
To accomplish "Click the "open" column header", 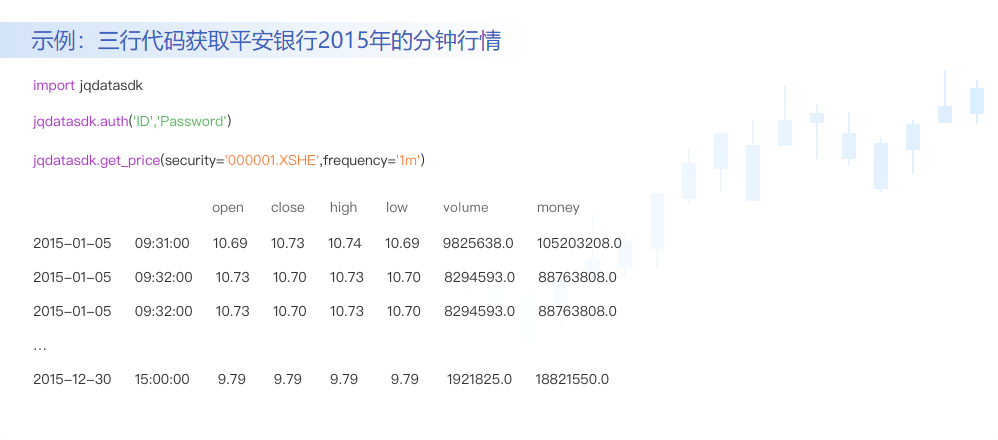I will pos(228,208).
